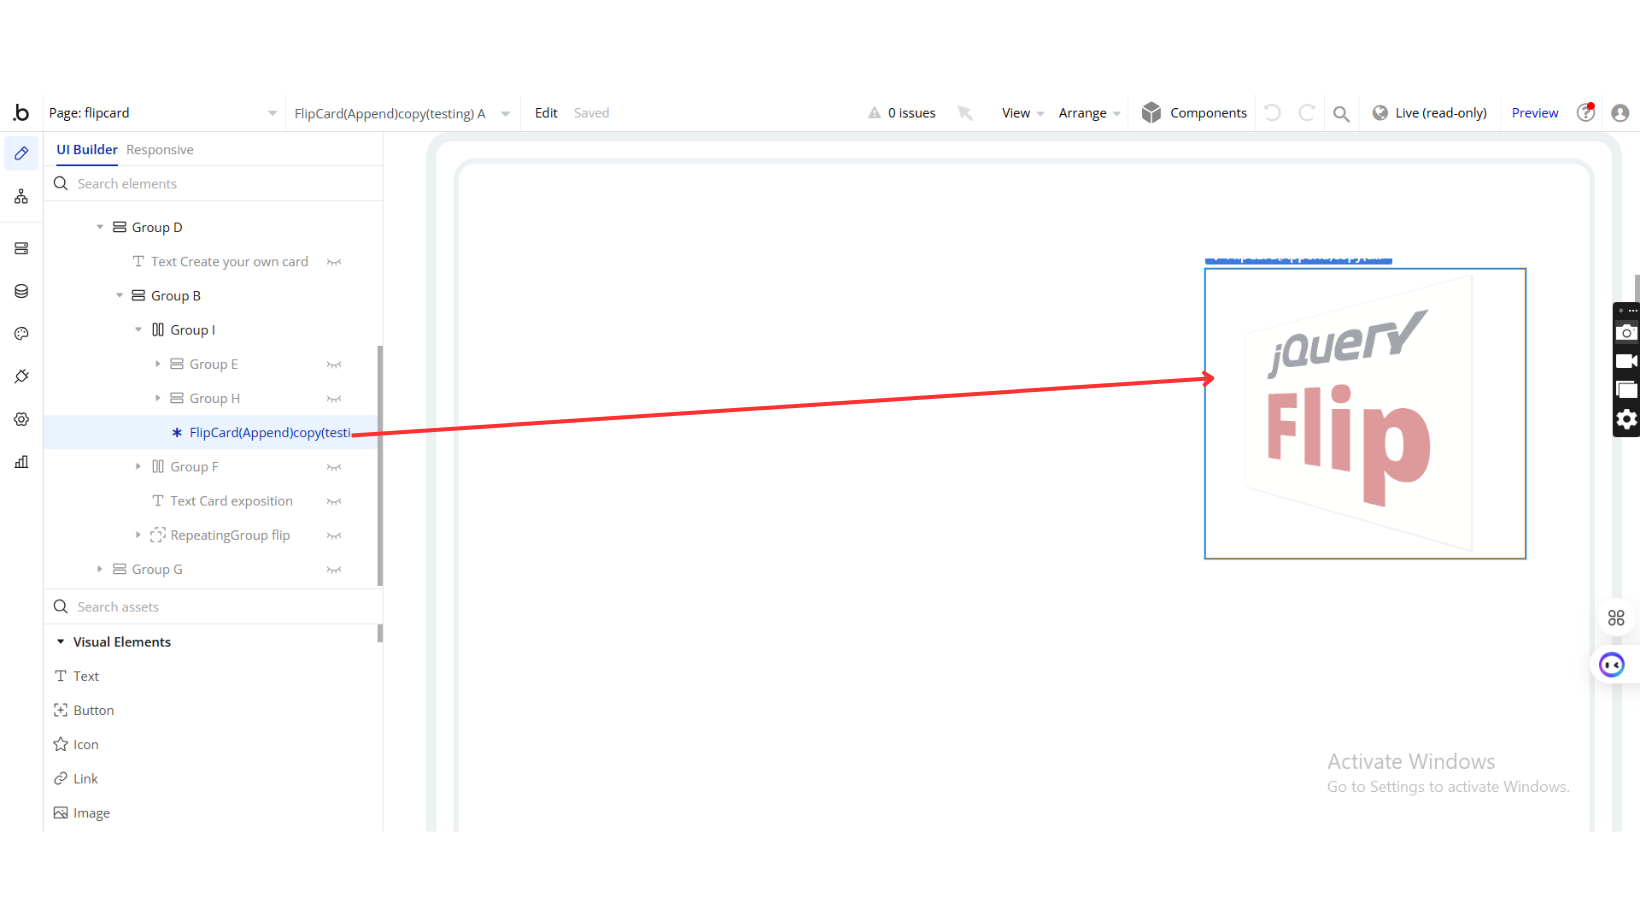
Task: Collapse the Group D tree node
Action: [x=100, y=227]
